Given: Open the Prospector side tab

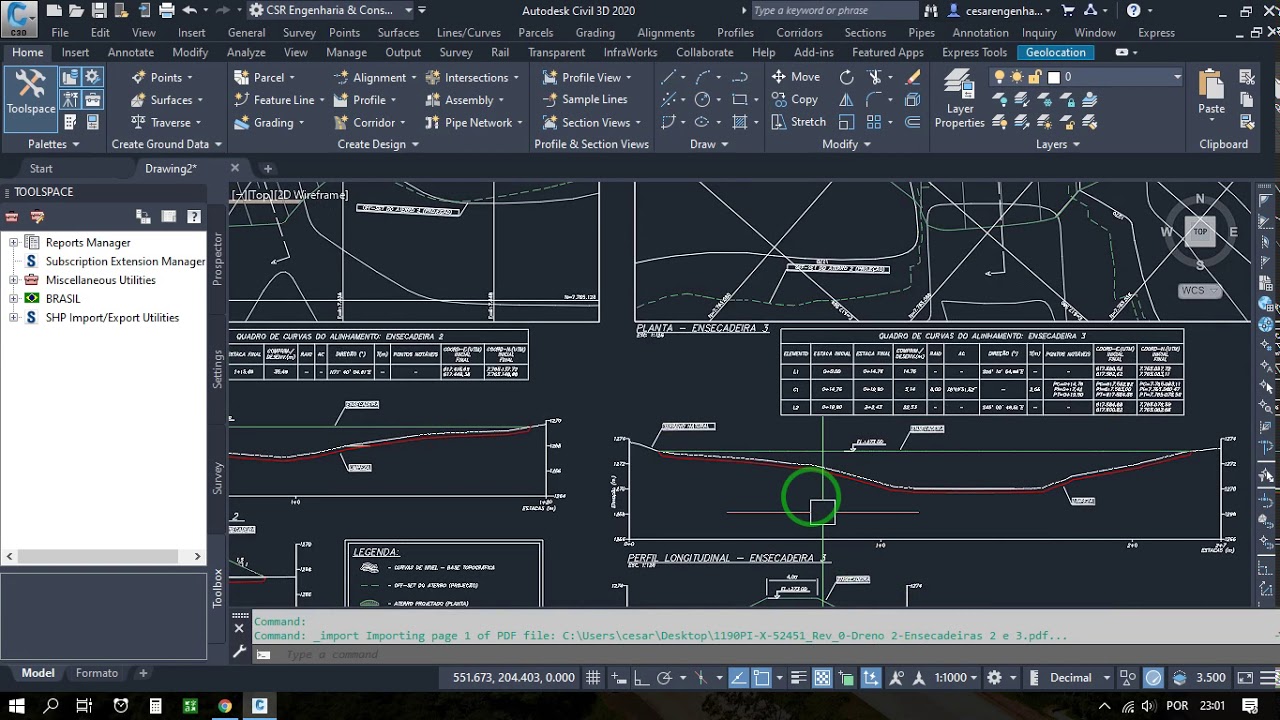Looking at the screenshot, I should [218, 259].
